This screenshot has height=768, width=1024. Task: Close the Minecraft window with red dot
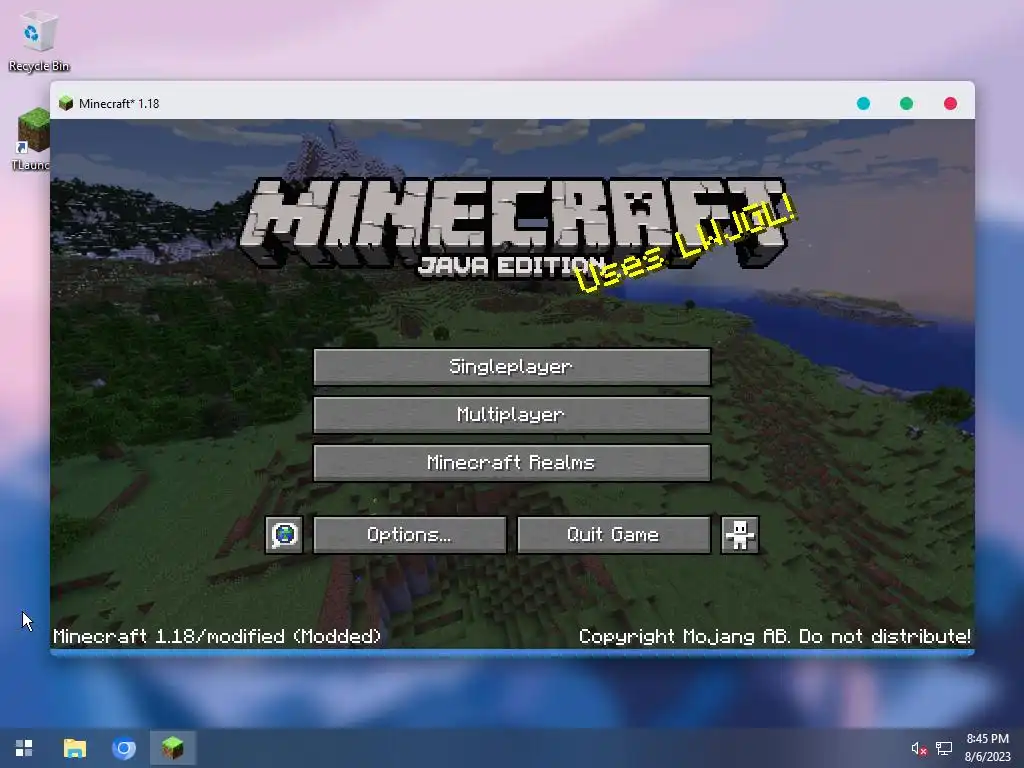coord(950,103)
